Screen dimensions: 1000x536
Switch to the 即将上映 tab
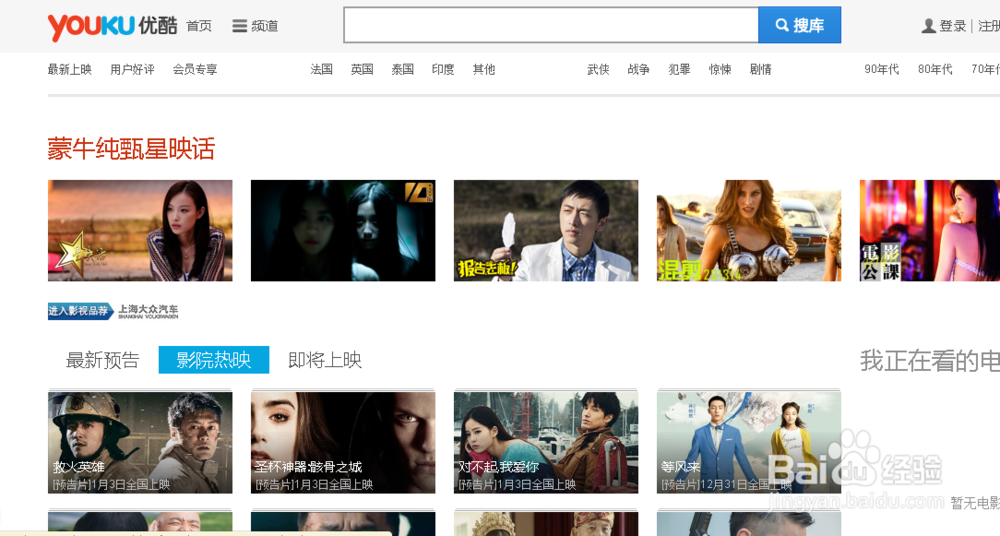pos(325,360)
